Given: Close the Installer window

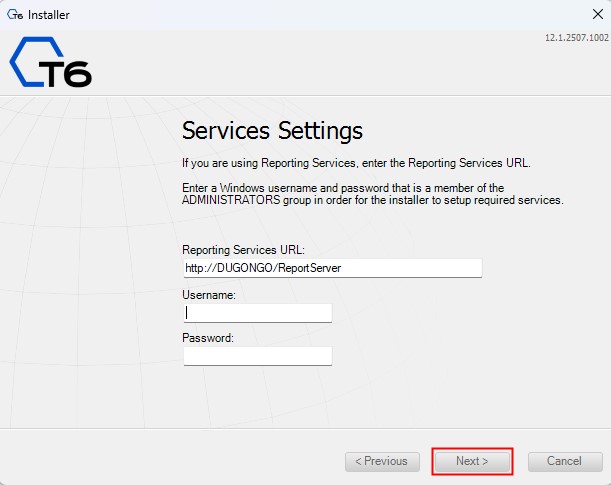Looking at the screenshot, I should [x=597, y=14].
